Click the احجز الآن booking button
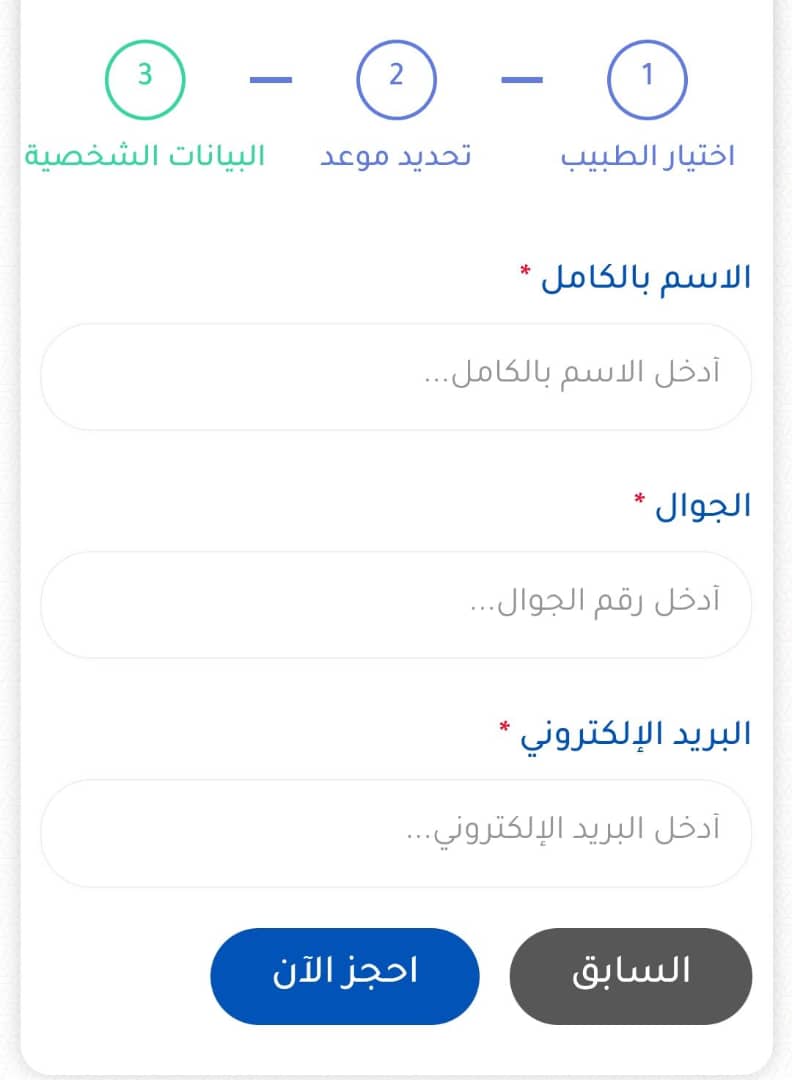 (x=344, y=976)
